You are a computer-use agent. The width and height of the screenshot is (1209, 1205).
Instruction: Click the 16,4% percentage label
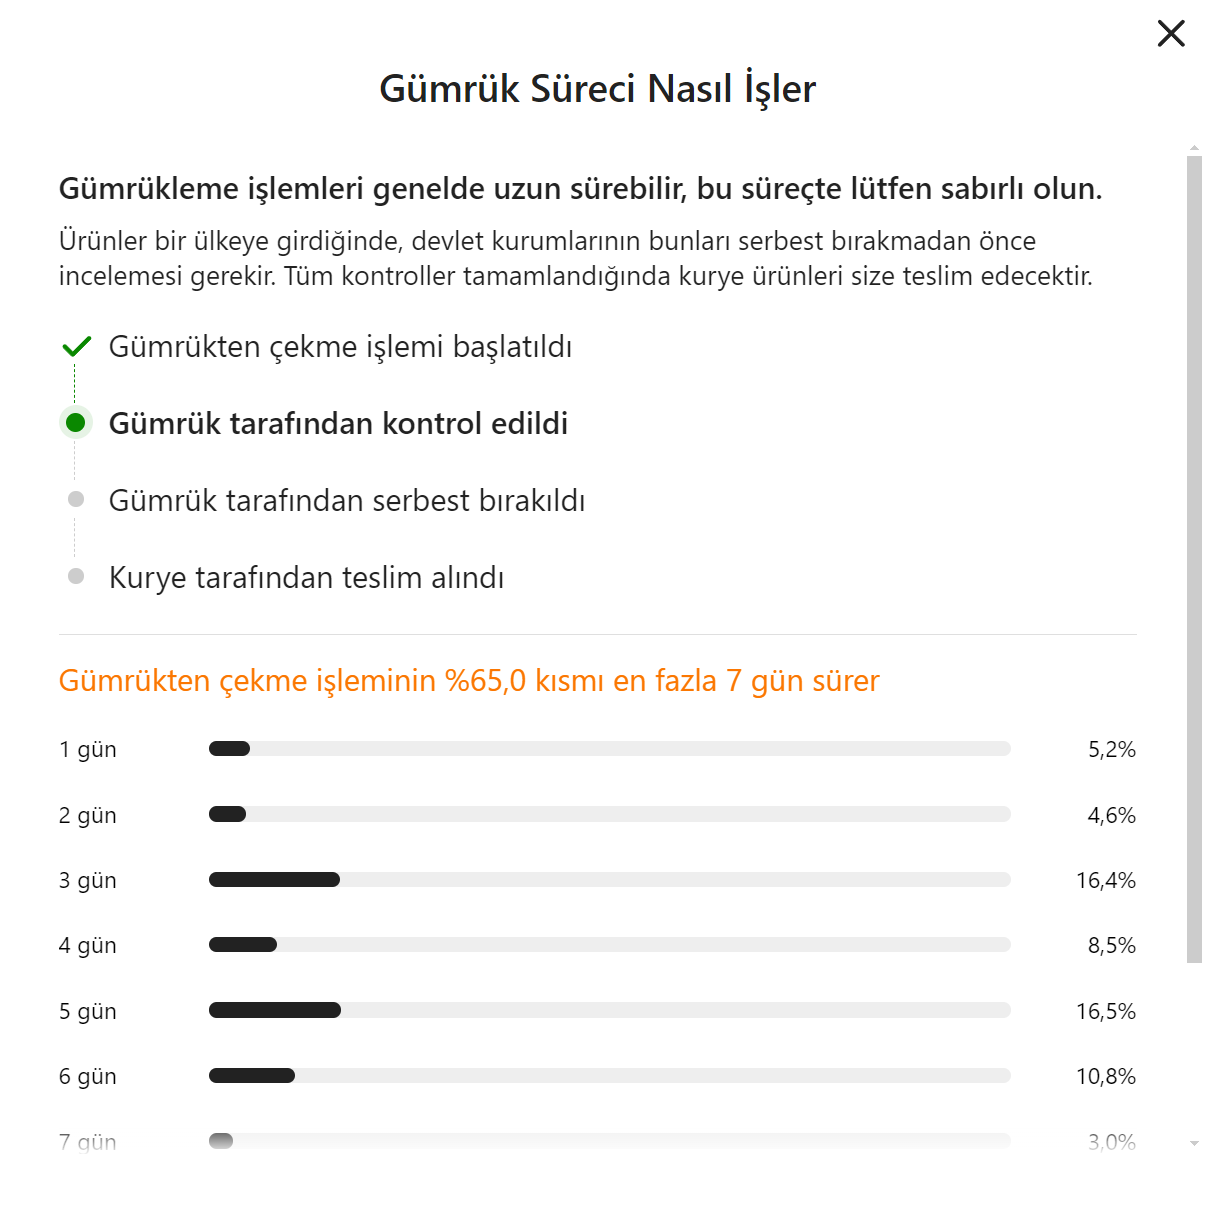click(x=1105, y=881)
